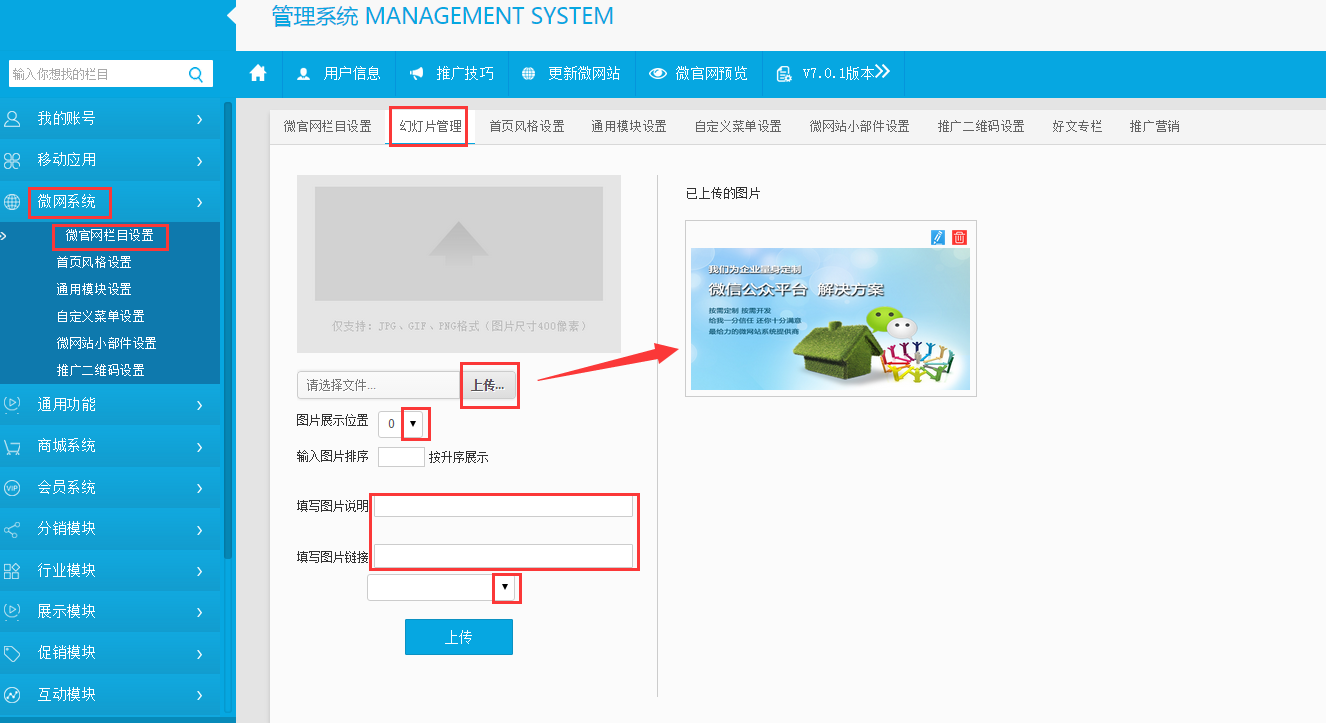The width and height of the screenshot is (1326, 723).
Task: Expand 商城系统 sidebar section
Action: [110, 446]
